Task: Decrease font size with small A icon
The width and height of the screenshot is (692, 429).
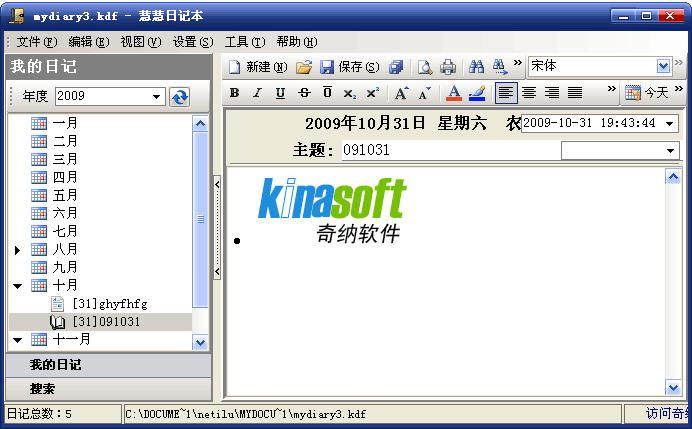Action: (x=425, y=93)
